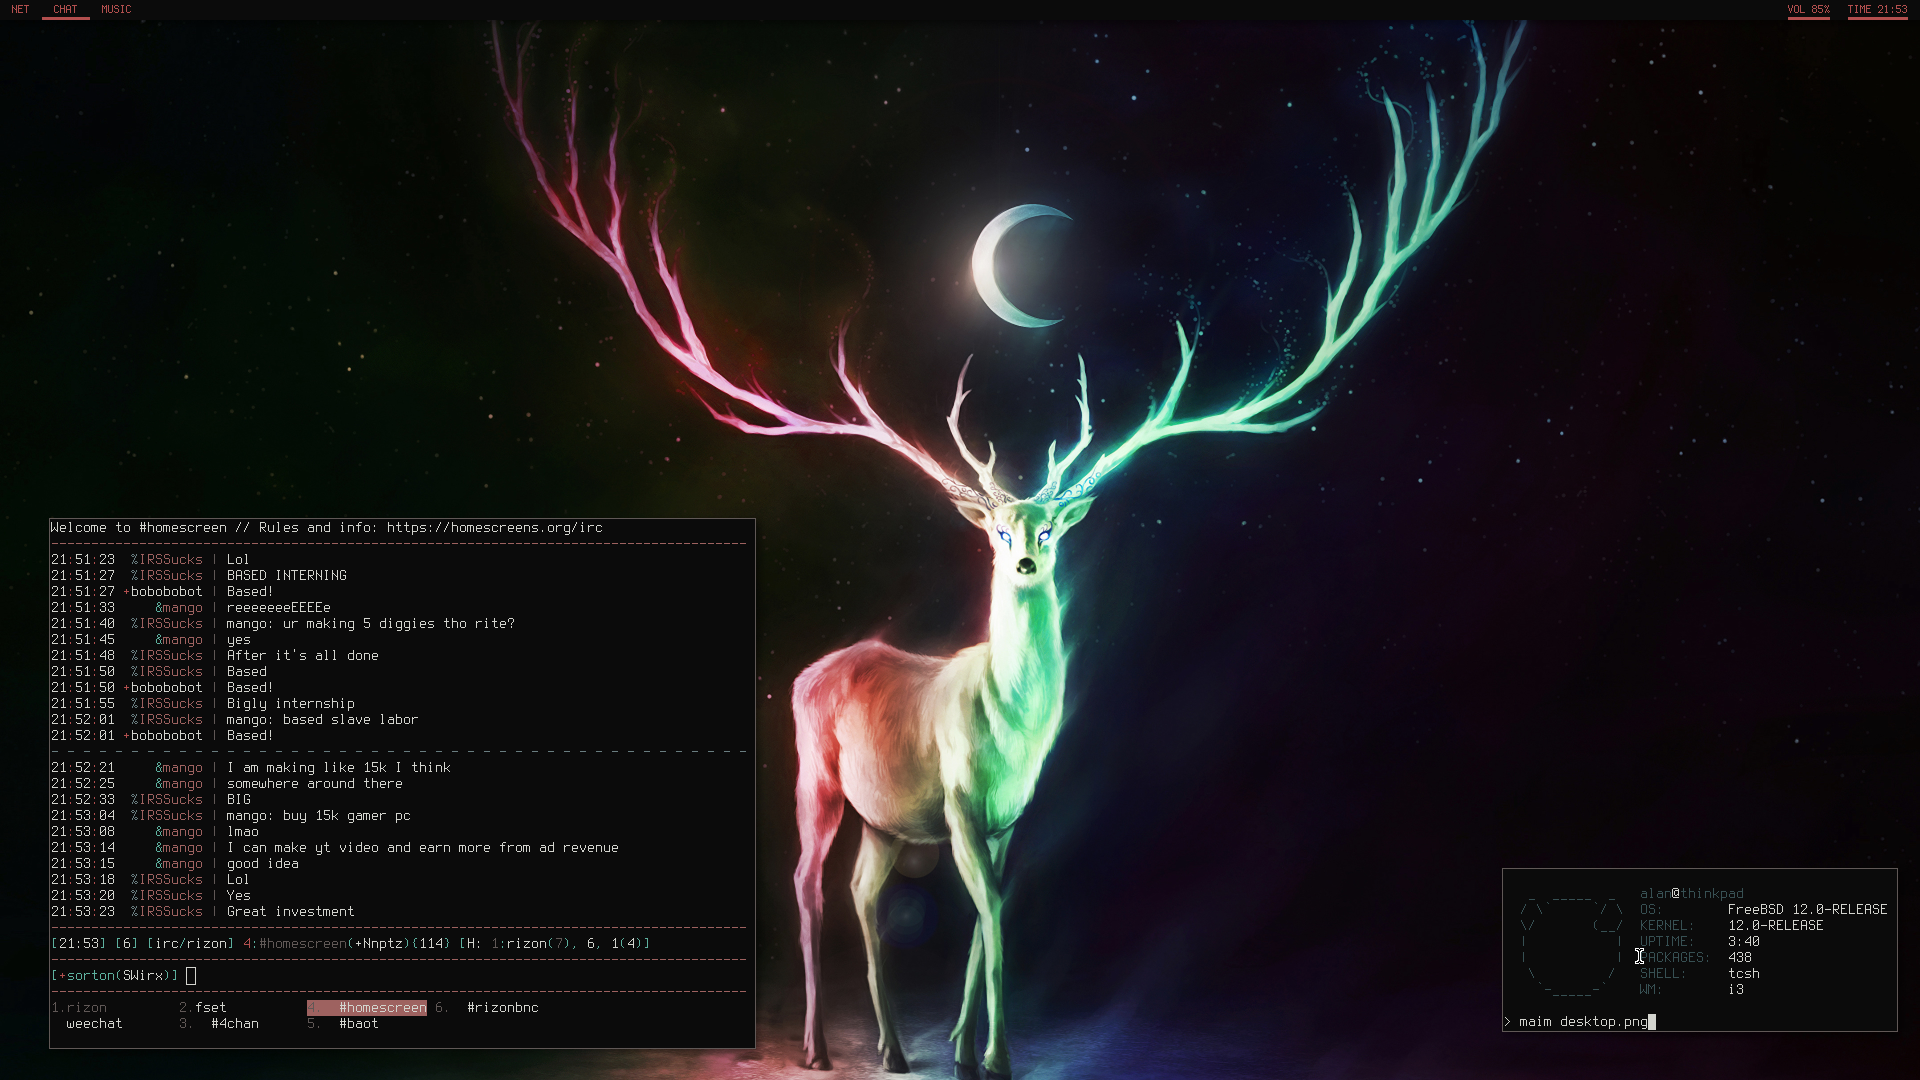Switch to the #rizonbnc buffer
The height and width of the screenshot is (1080, 1920).
pos(502,1007)
